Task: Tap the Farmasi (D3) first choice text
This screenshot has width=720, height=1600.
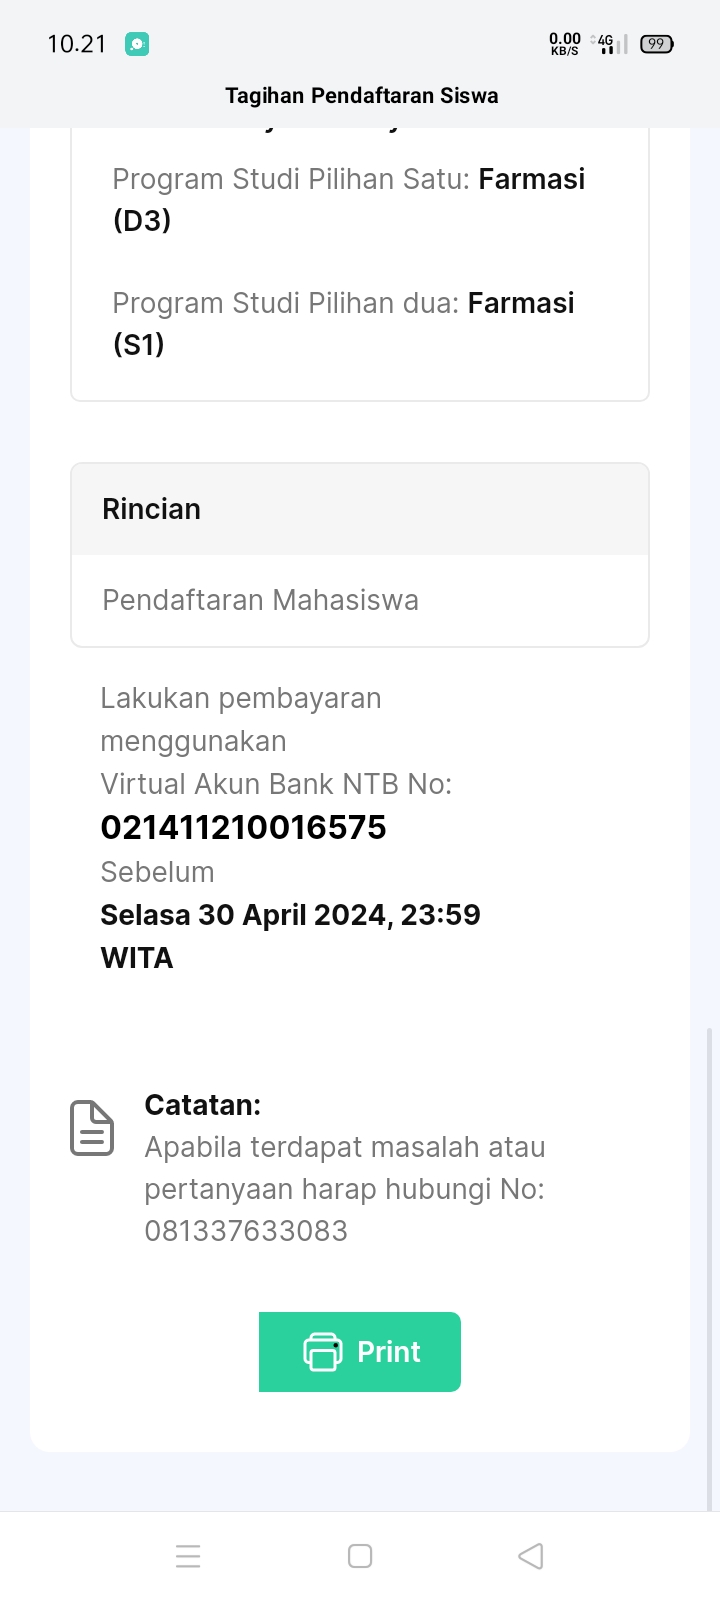Action: click(531, 180)
